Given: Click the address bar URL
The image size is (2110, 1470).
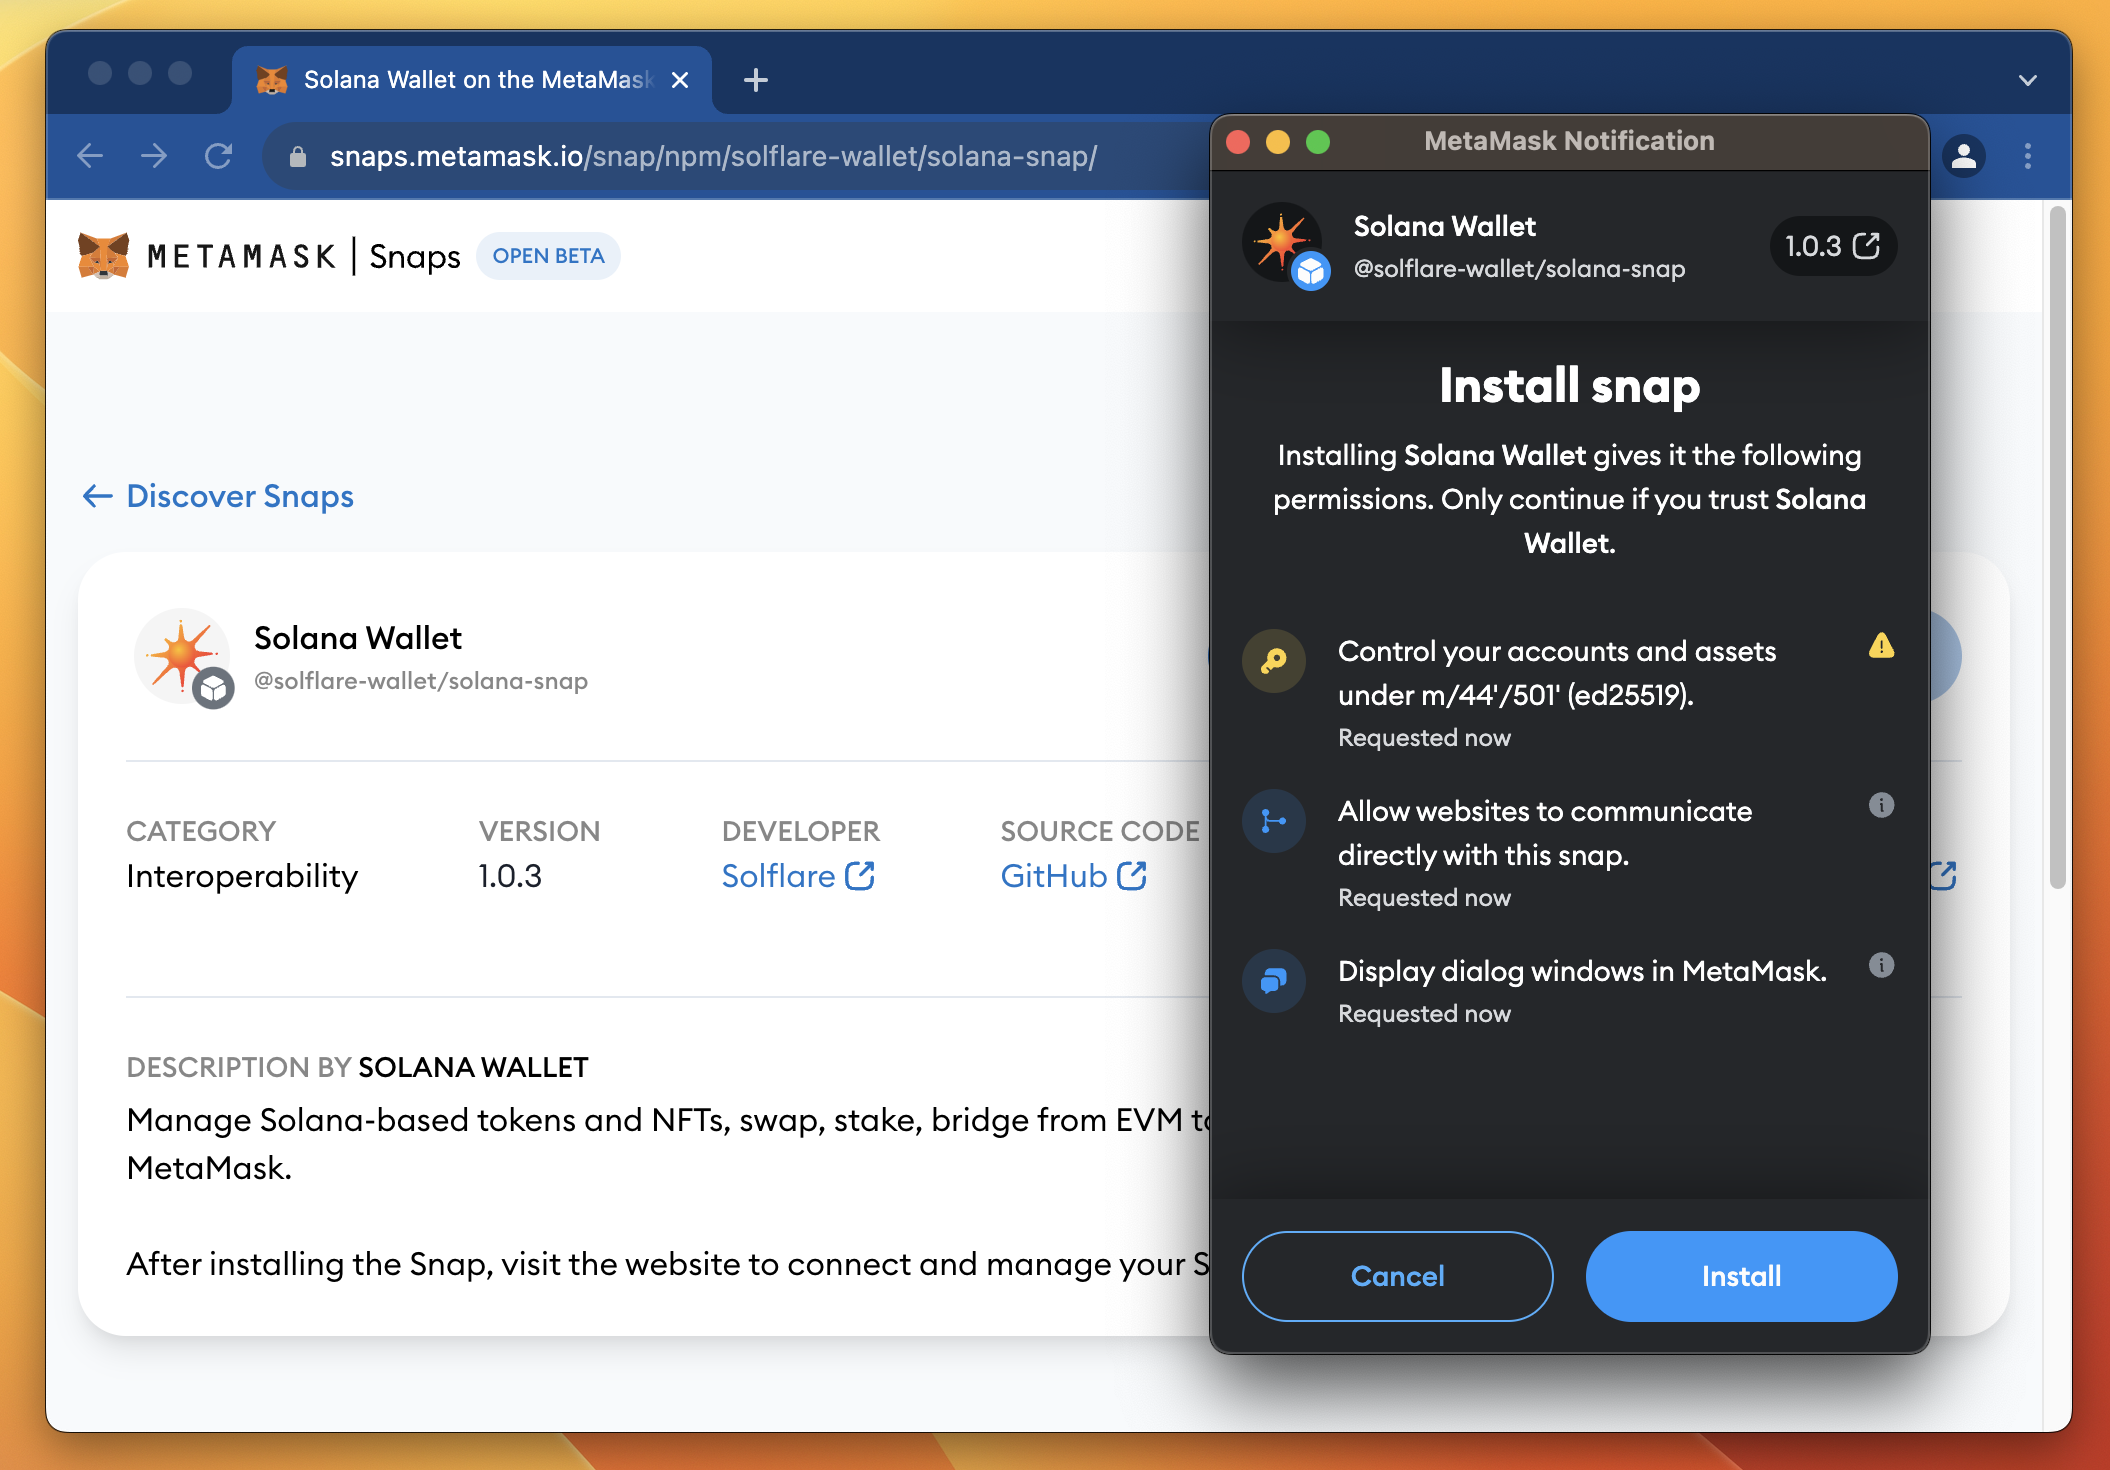Looking at the screenshot, I should [713, 156].
